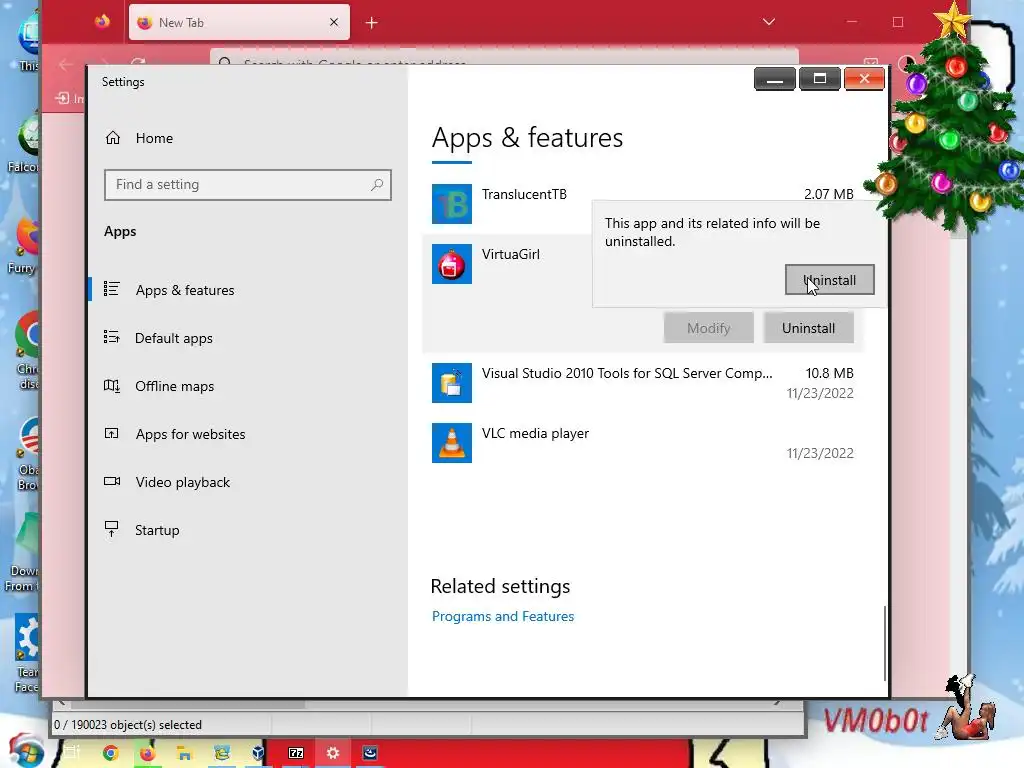Open the Windows Start orb

[x=25, y=750]
